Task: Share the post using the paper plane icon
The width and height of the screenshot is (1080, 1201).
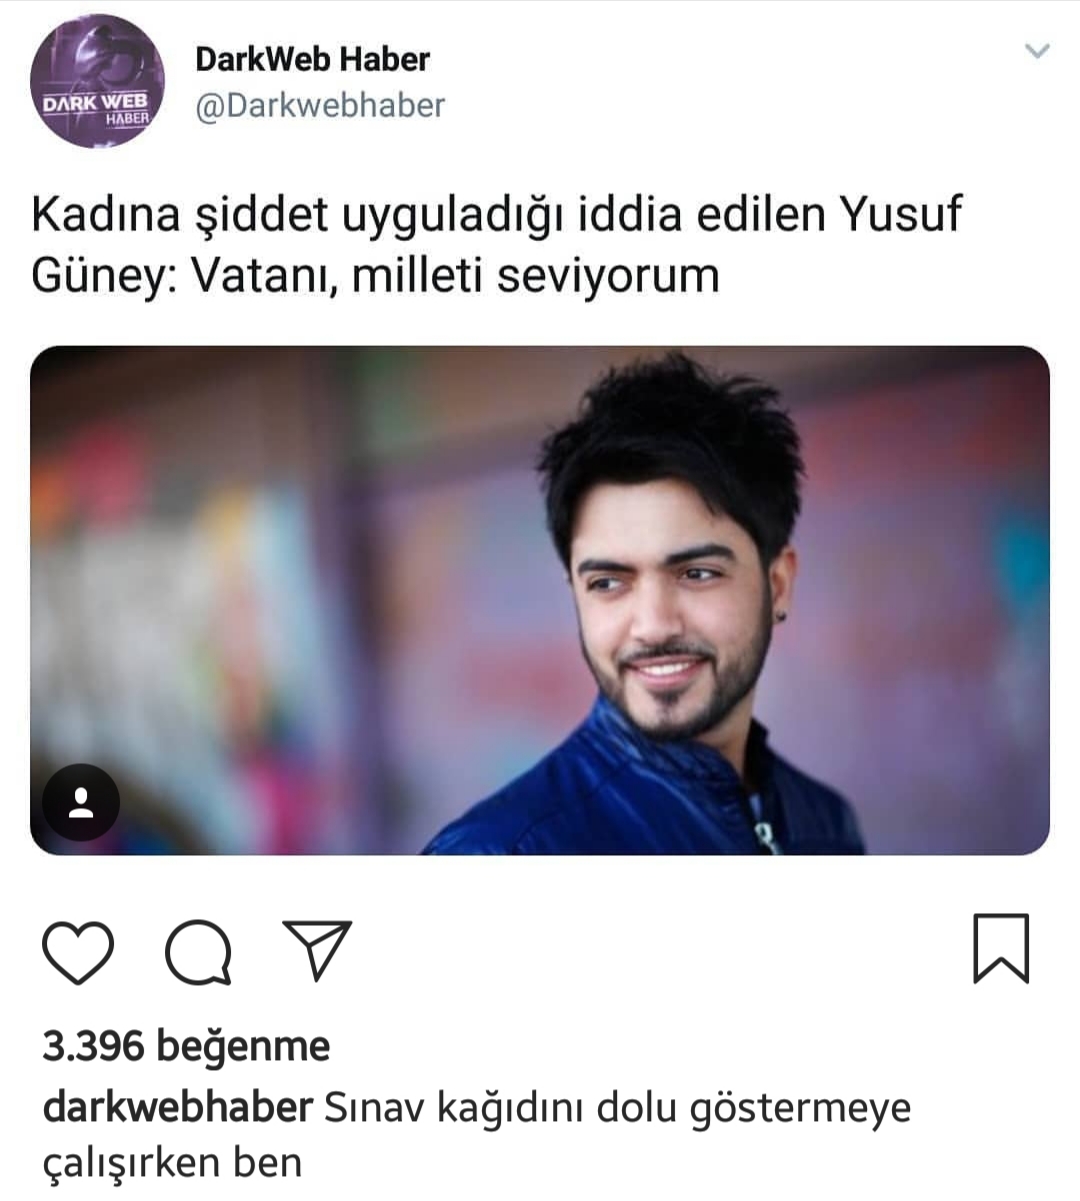Action: [x=318, y=949]
